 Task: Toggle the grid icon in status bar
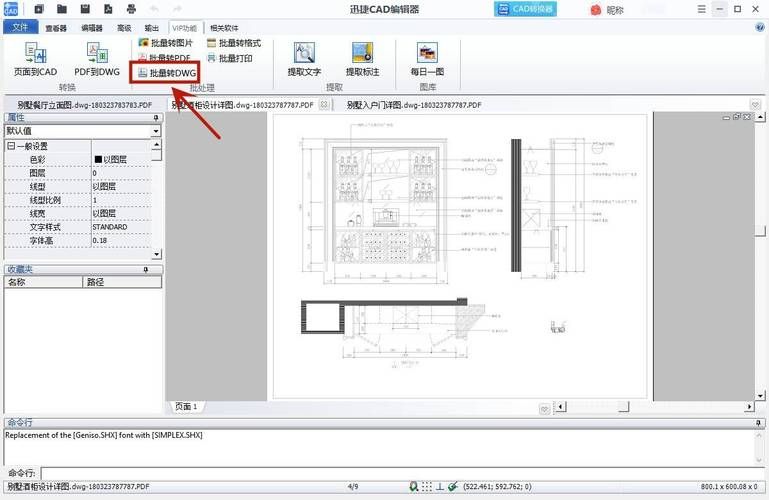427,487
